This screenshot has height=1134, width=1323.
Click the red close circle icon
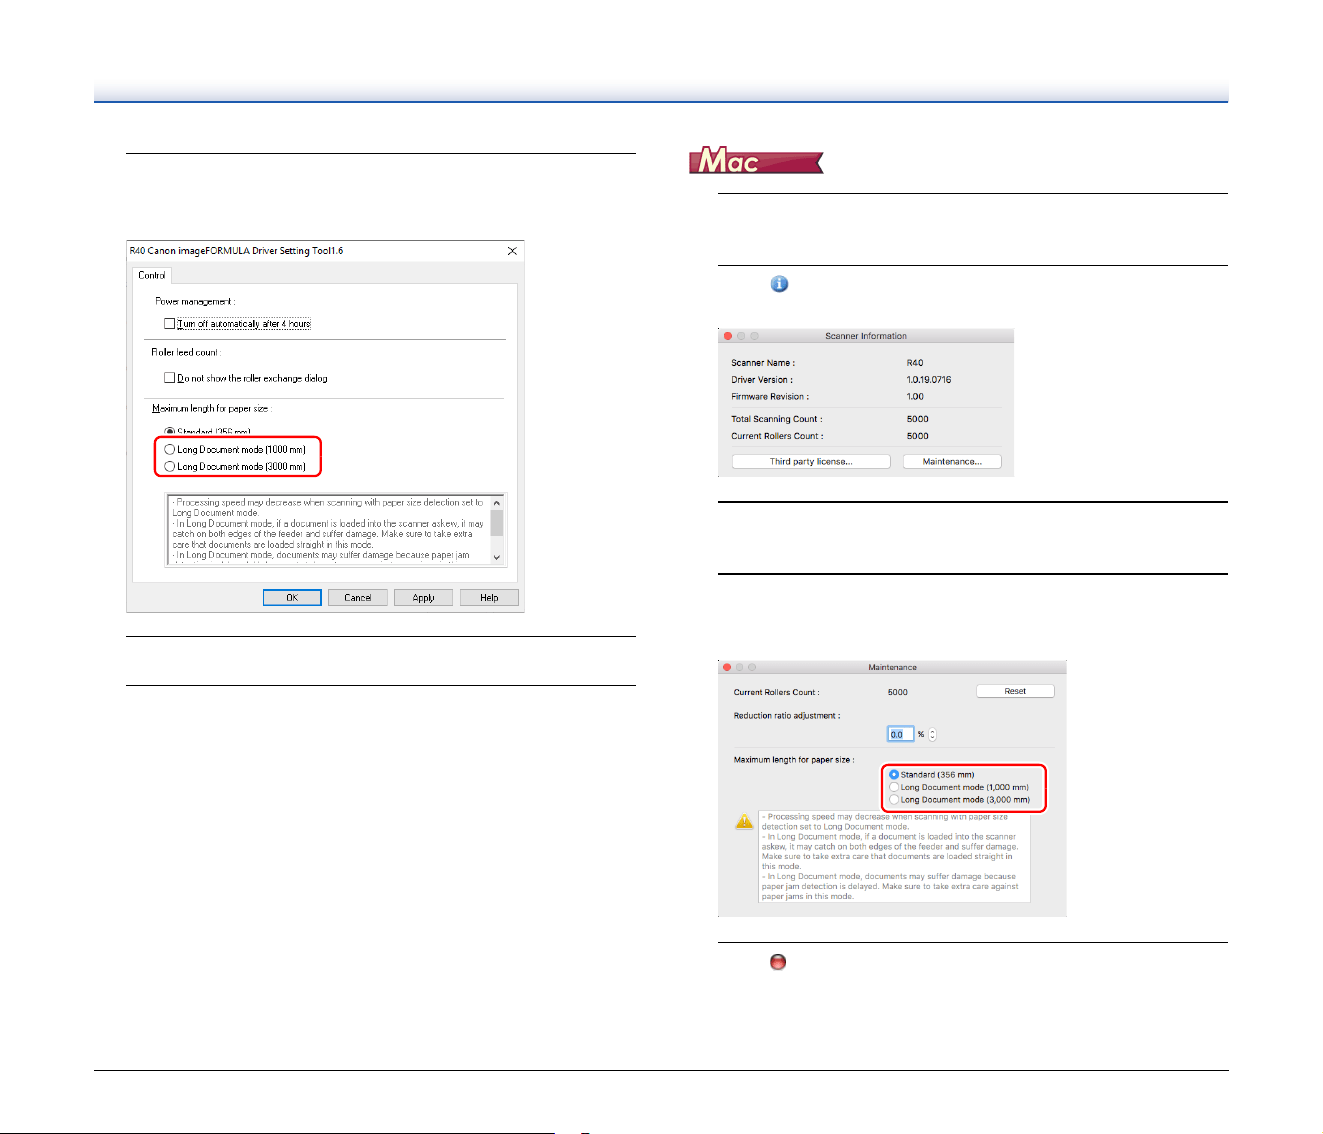tap(778, 962)
